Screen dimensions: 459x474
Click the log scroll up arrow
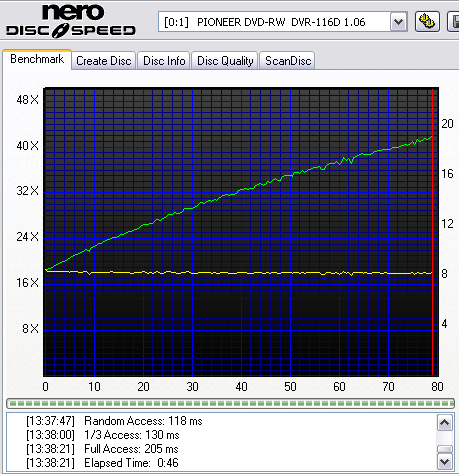(x=445, y=423)
